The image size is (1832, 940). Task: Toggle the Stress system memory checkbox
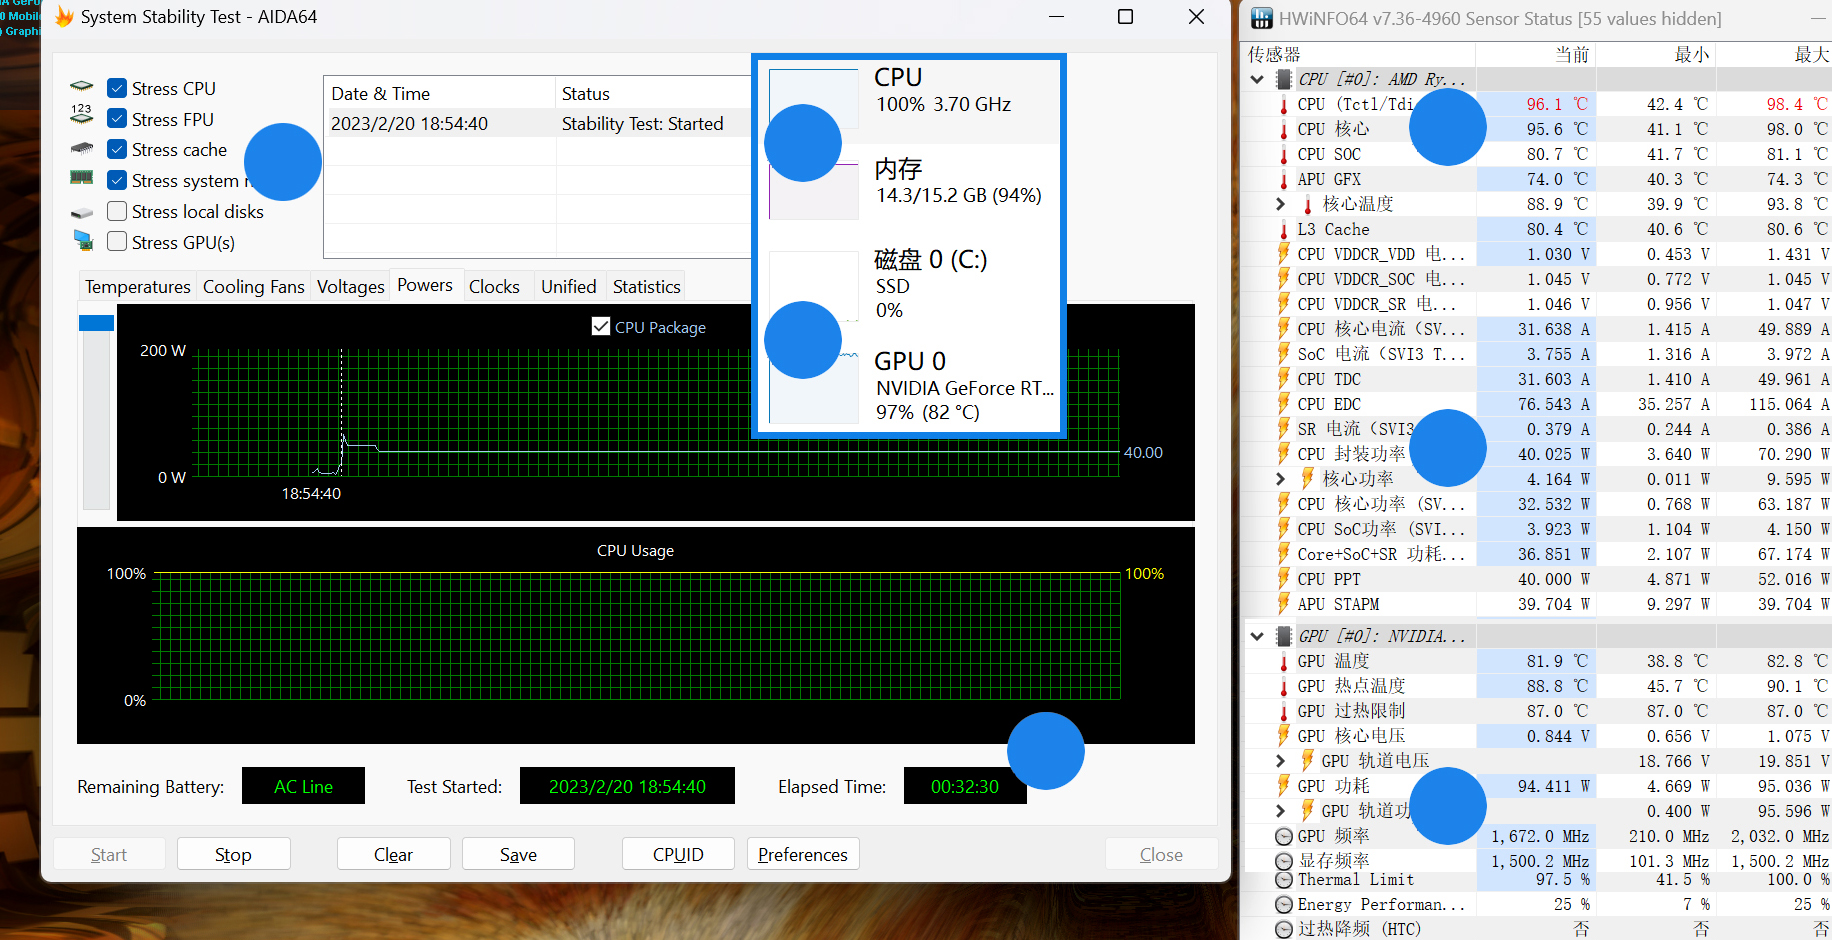tap(117, 180)
